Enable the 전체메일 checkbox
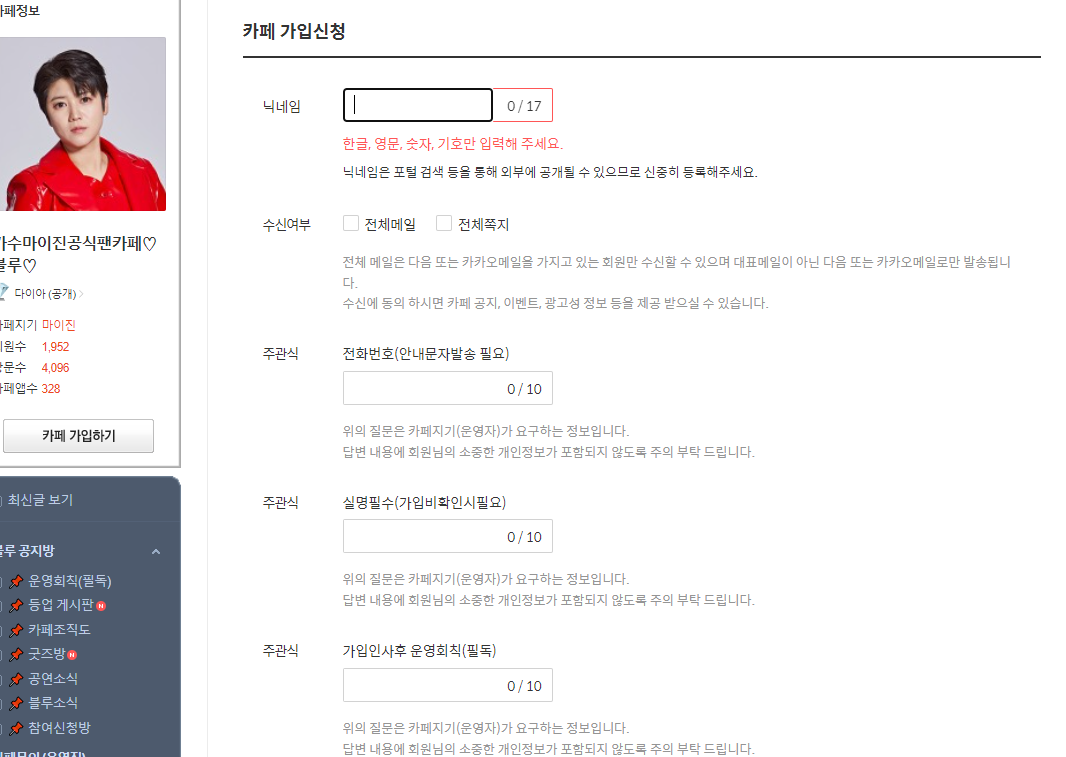 click(351, 223)
